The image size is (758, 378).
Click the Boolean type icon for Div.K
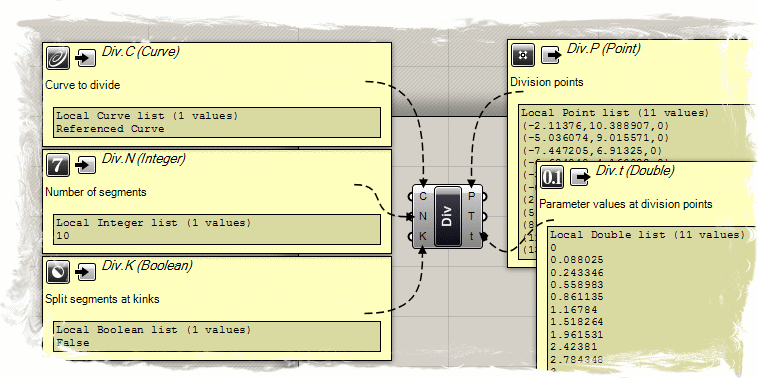(x=58, y=272)
